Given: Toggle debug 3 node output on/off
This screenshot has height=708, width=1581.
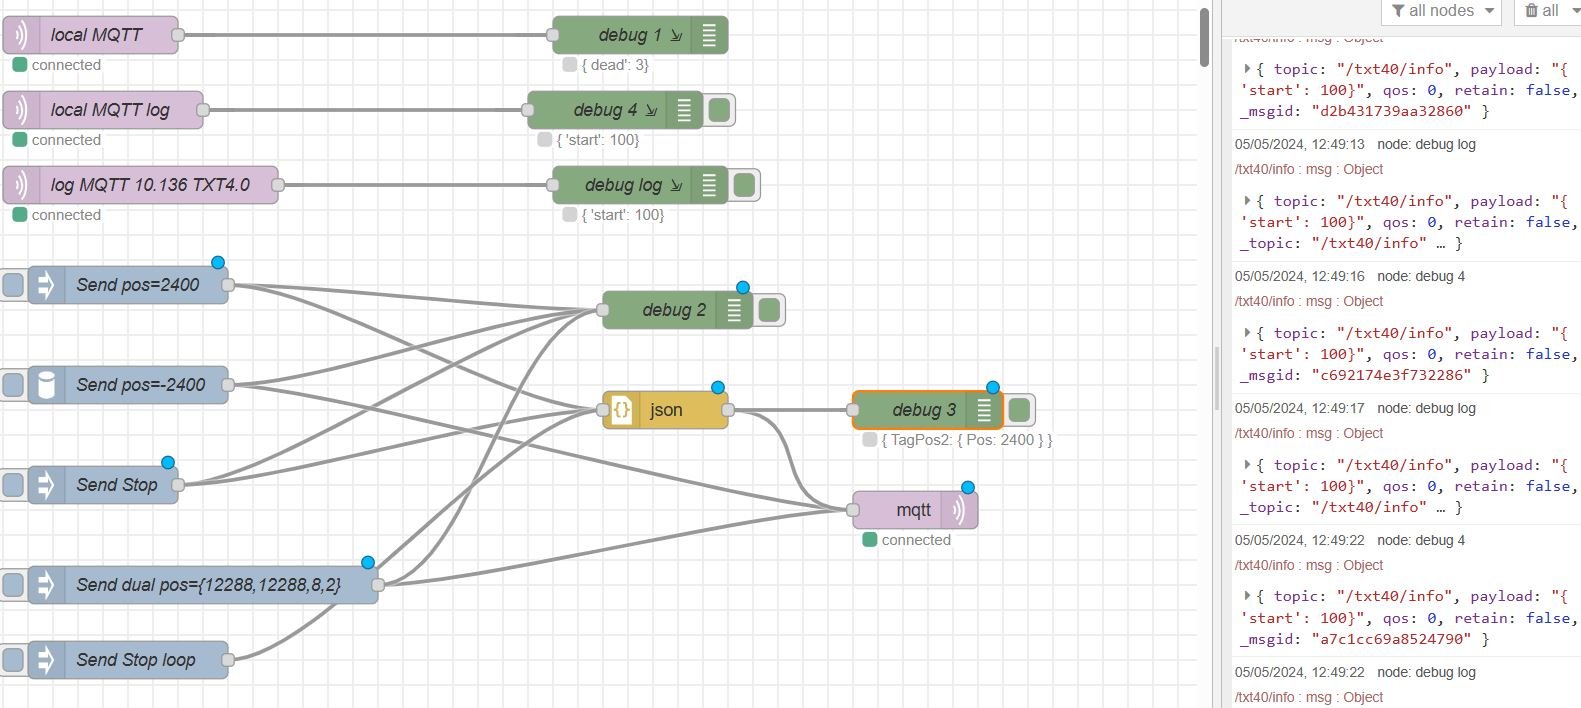Looking at the screenshot, I should click(1019, 410).
